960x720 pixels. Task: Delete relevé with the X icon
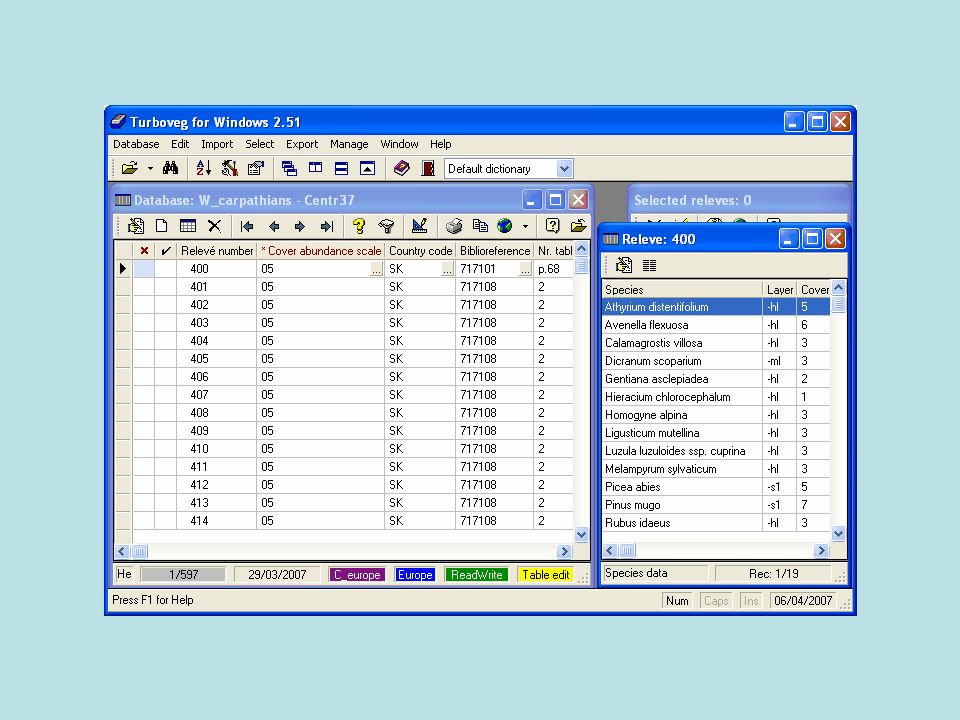[214, 227]
